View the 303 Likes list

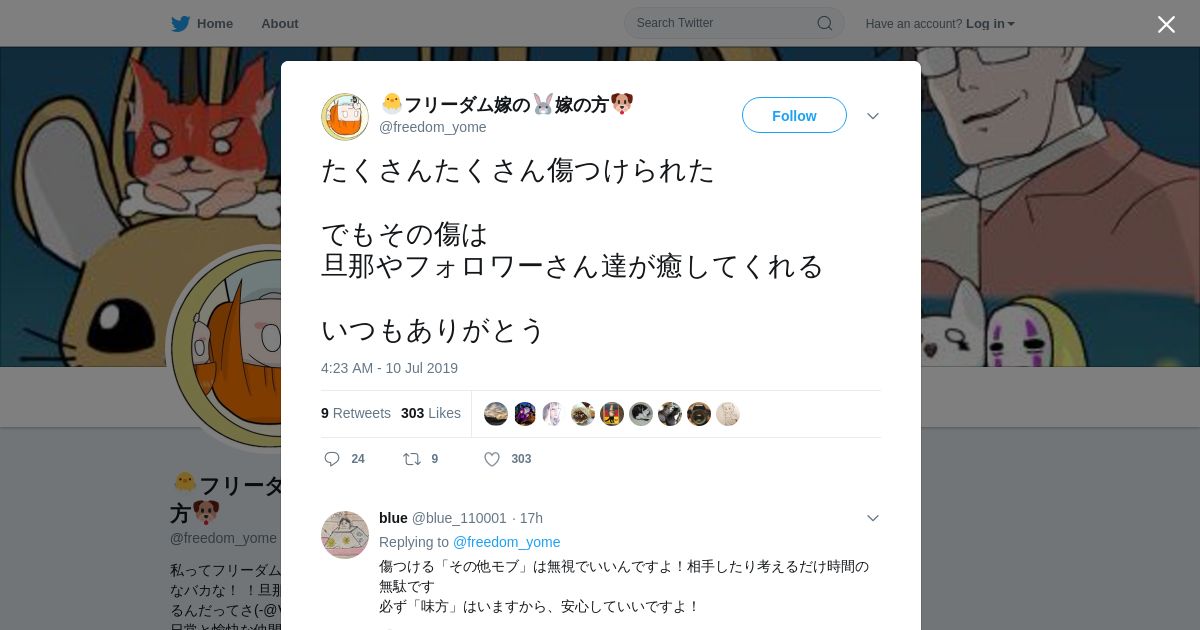431,413
